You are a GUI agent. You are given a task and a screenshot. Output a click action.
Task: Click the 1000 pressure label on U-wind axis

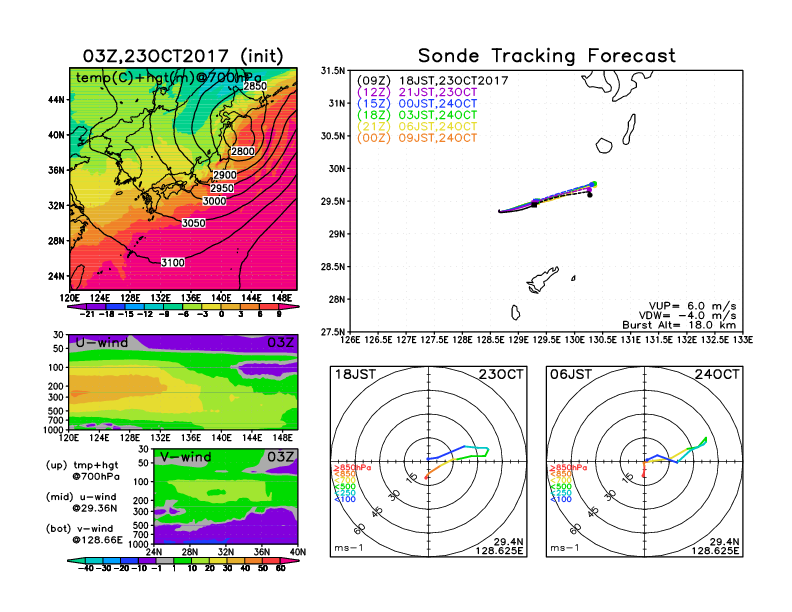pos(54,430)
